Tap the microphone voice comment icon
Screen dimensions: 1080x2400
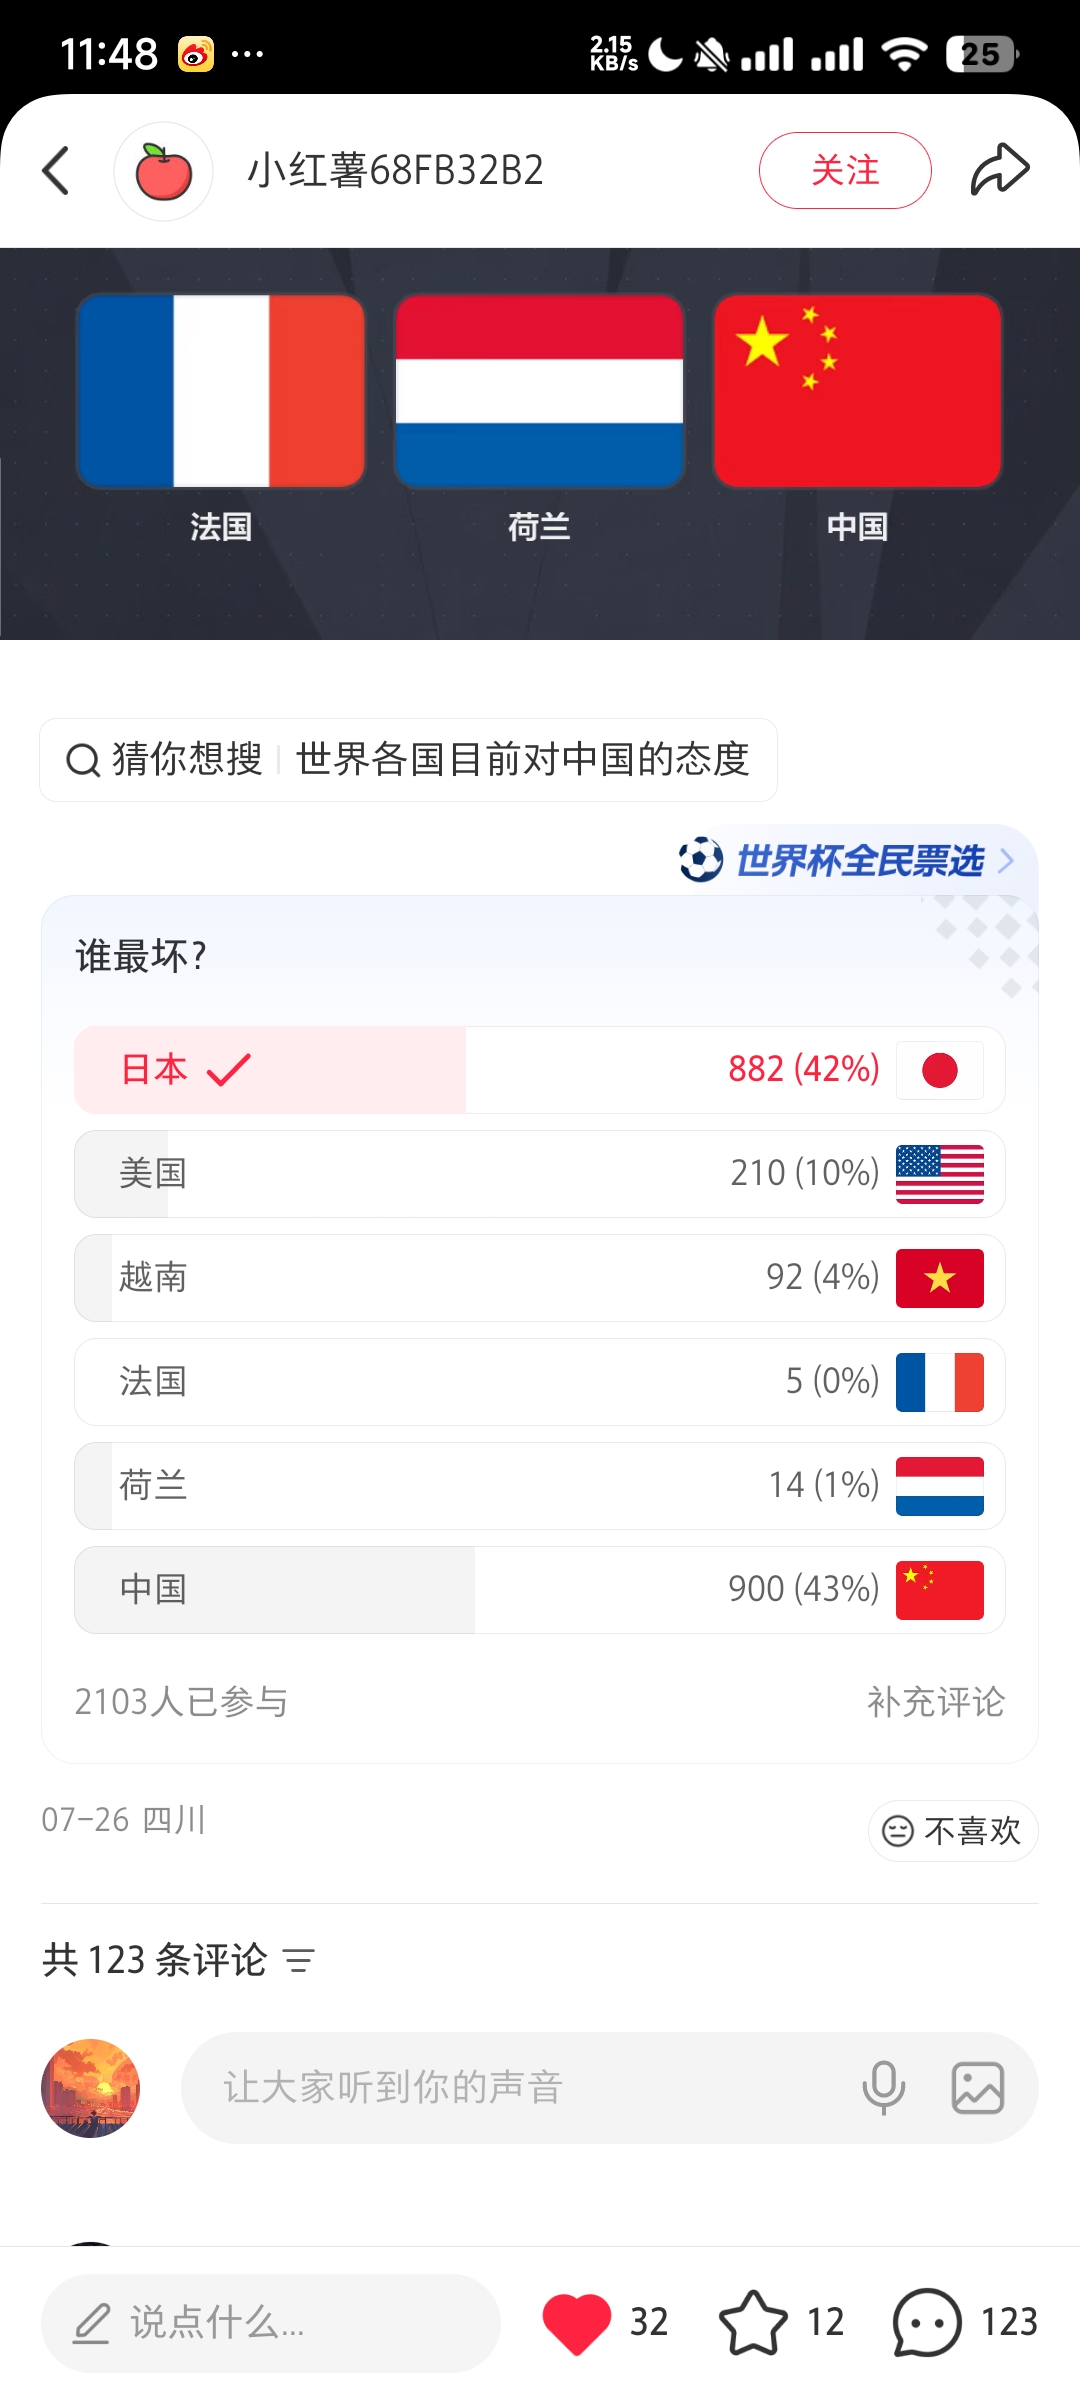pyautogui.click(x=884, y=2088)
